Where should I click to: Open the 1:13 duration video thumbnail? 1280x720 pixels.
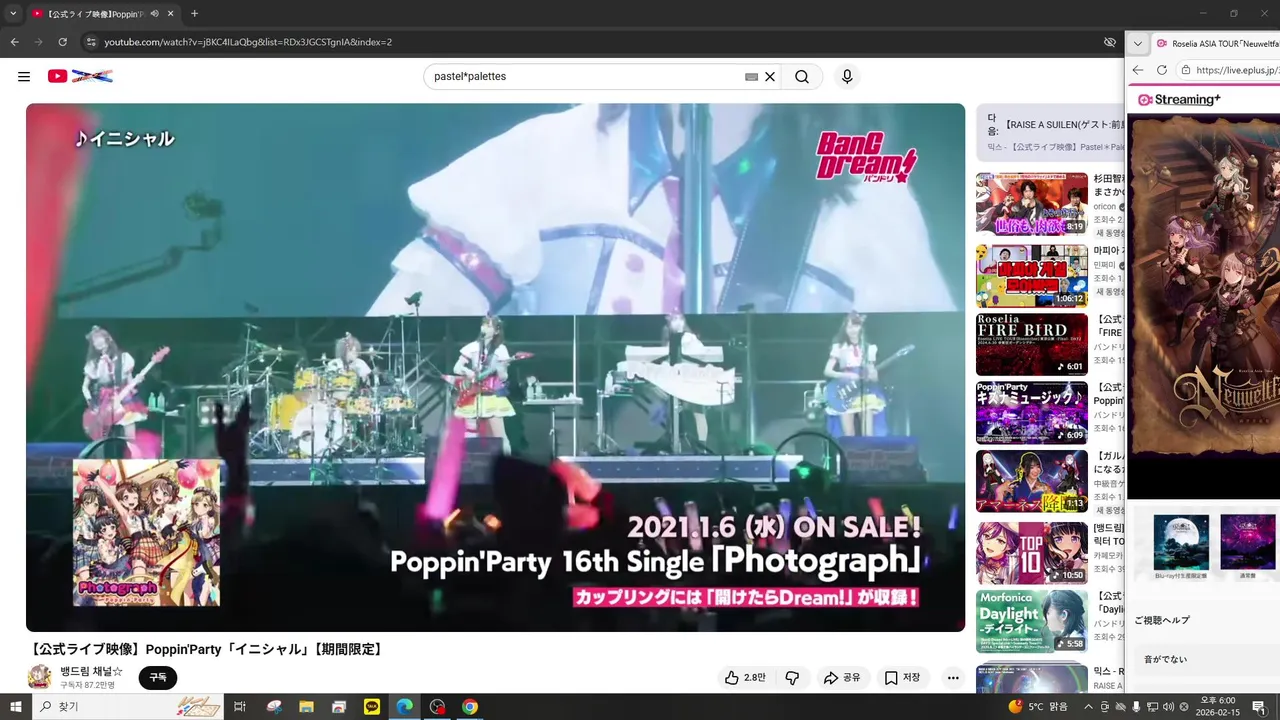pyautogui.click(x=1031, y=482)
